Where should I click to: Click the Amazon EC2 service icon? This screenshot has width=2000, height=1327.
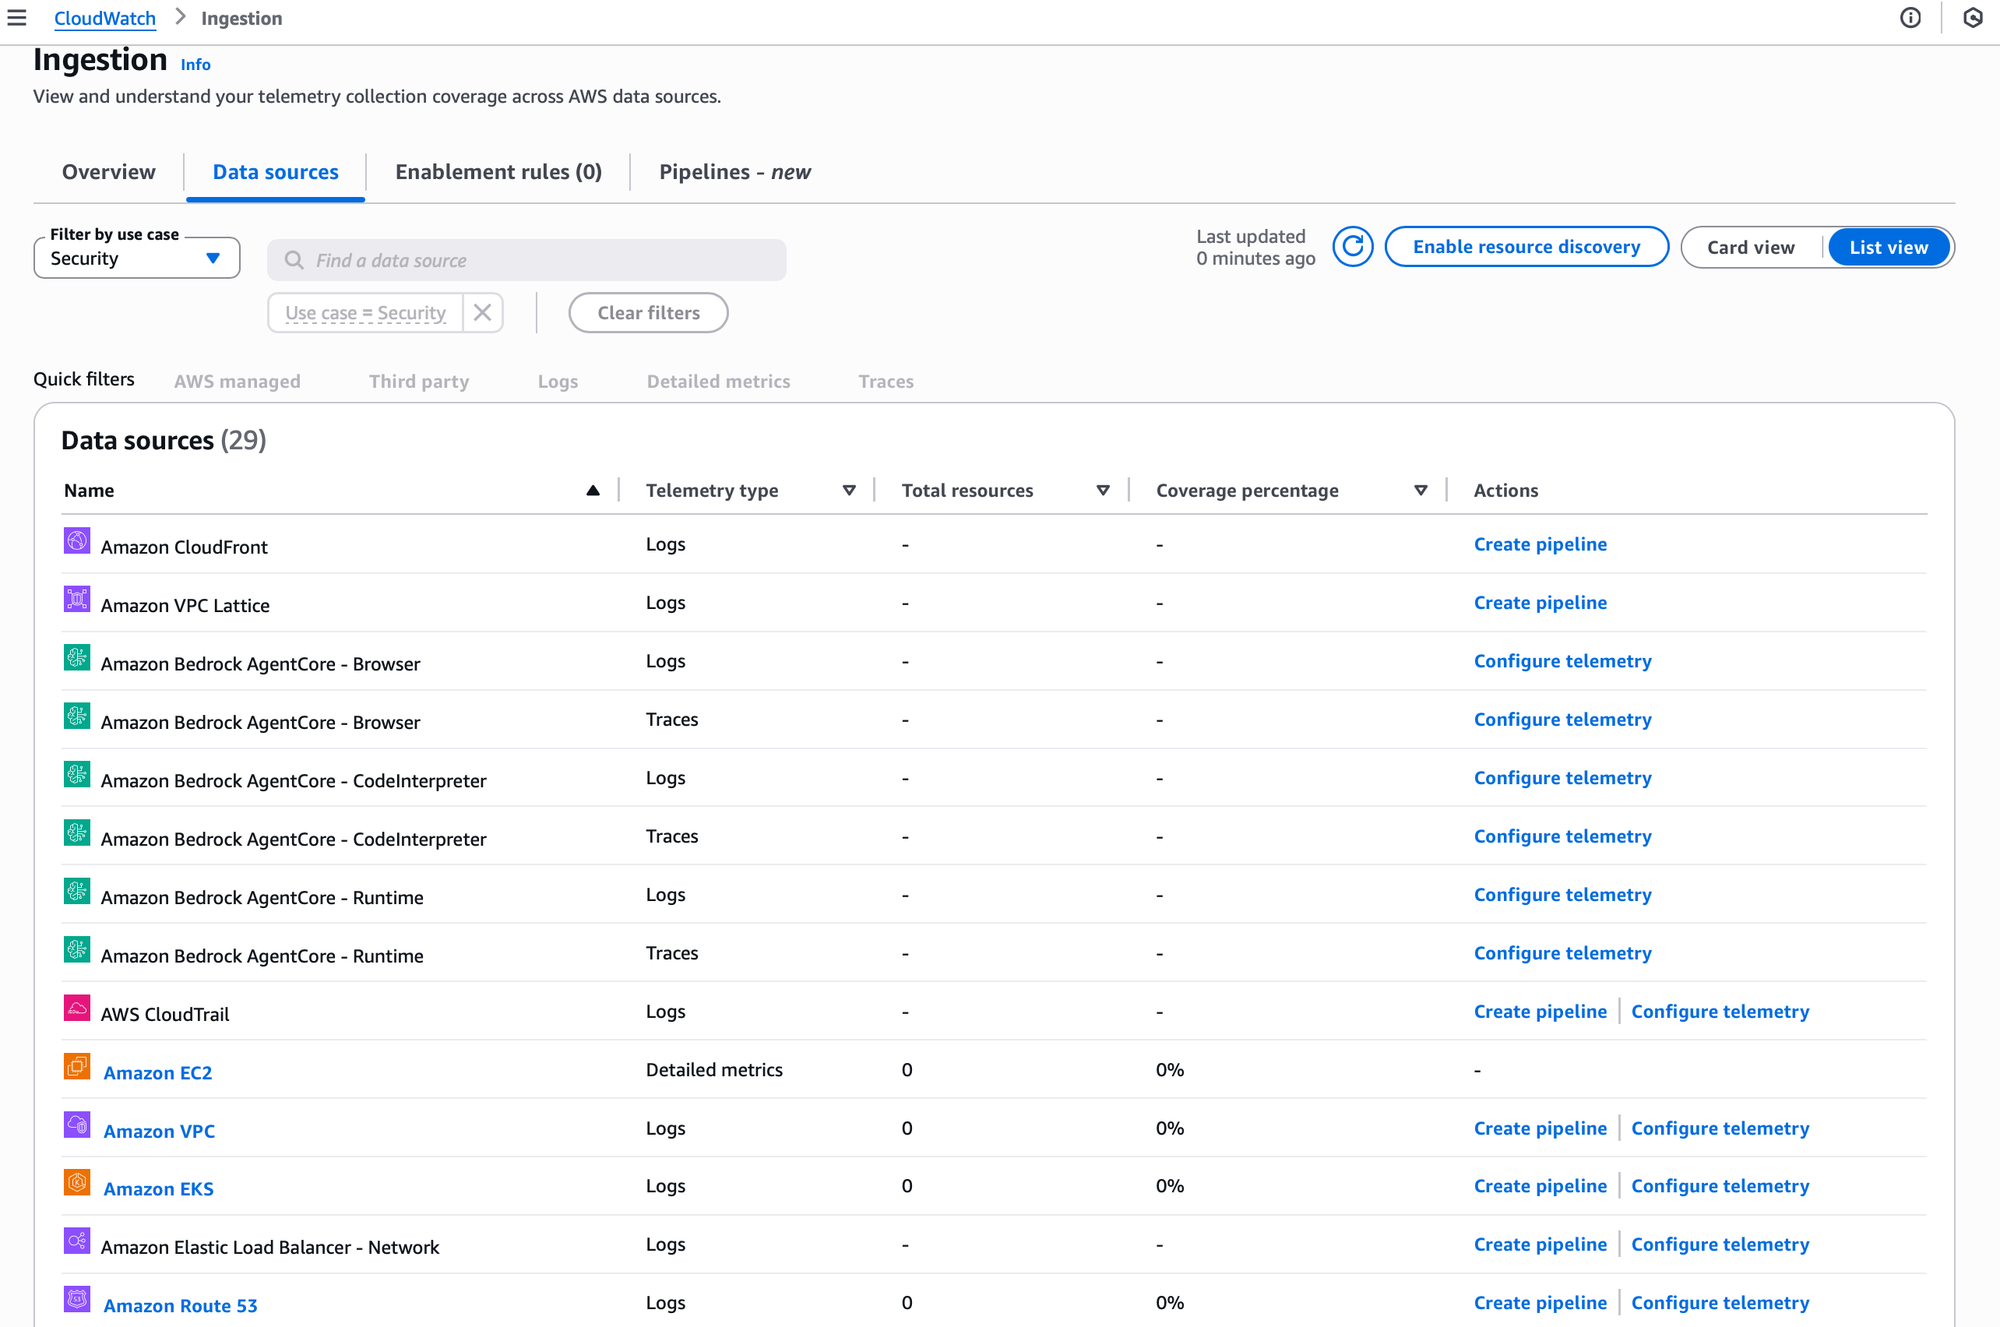pyautogui.click(x=77, y=1066)
